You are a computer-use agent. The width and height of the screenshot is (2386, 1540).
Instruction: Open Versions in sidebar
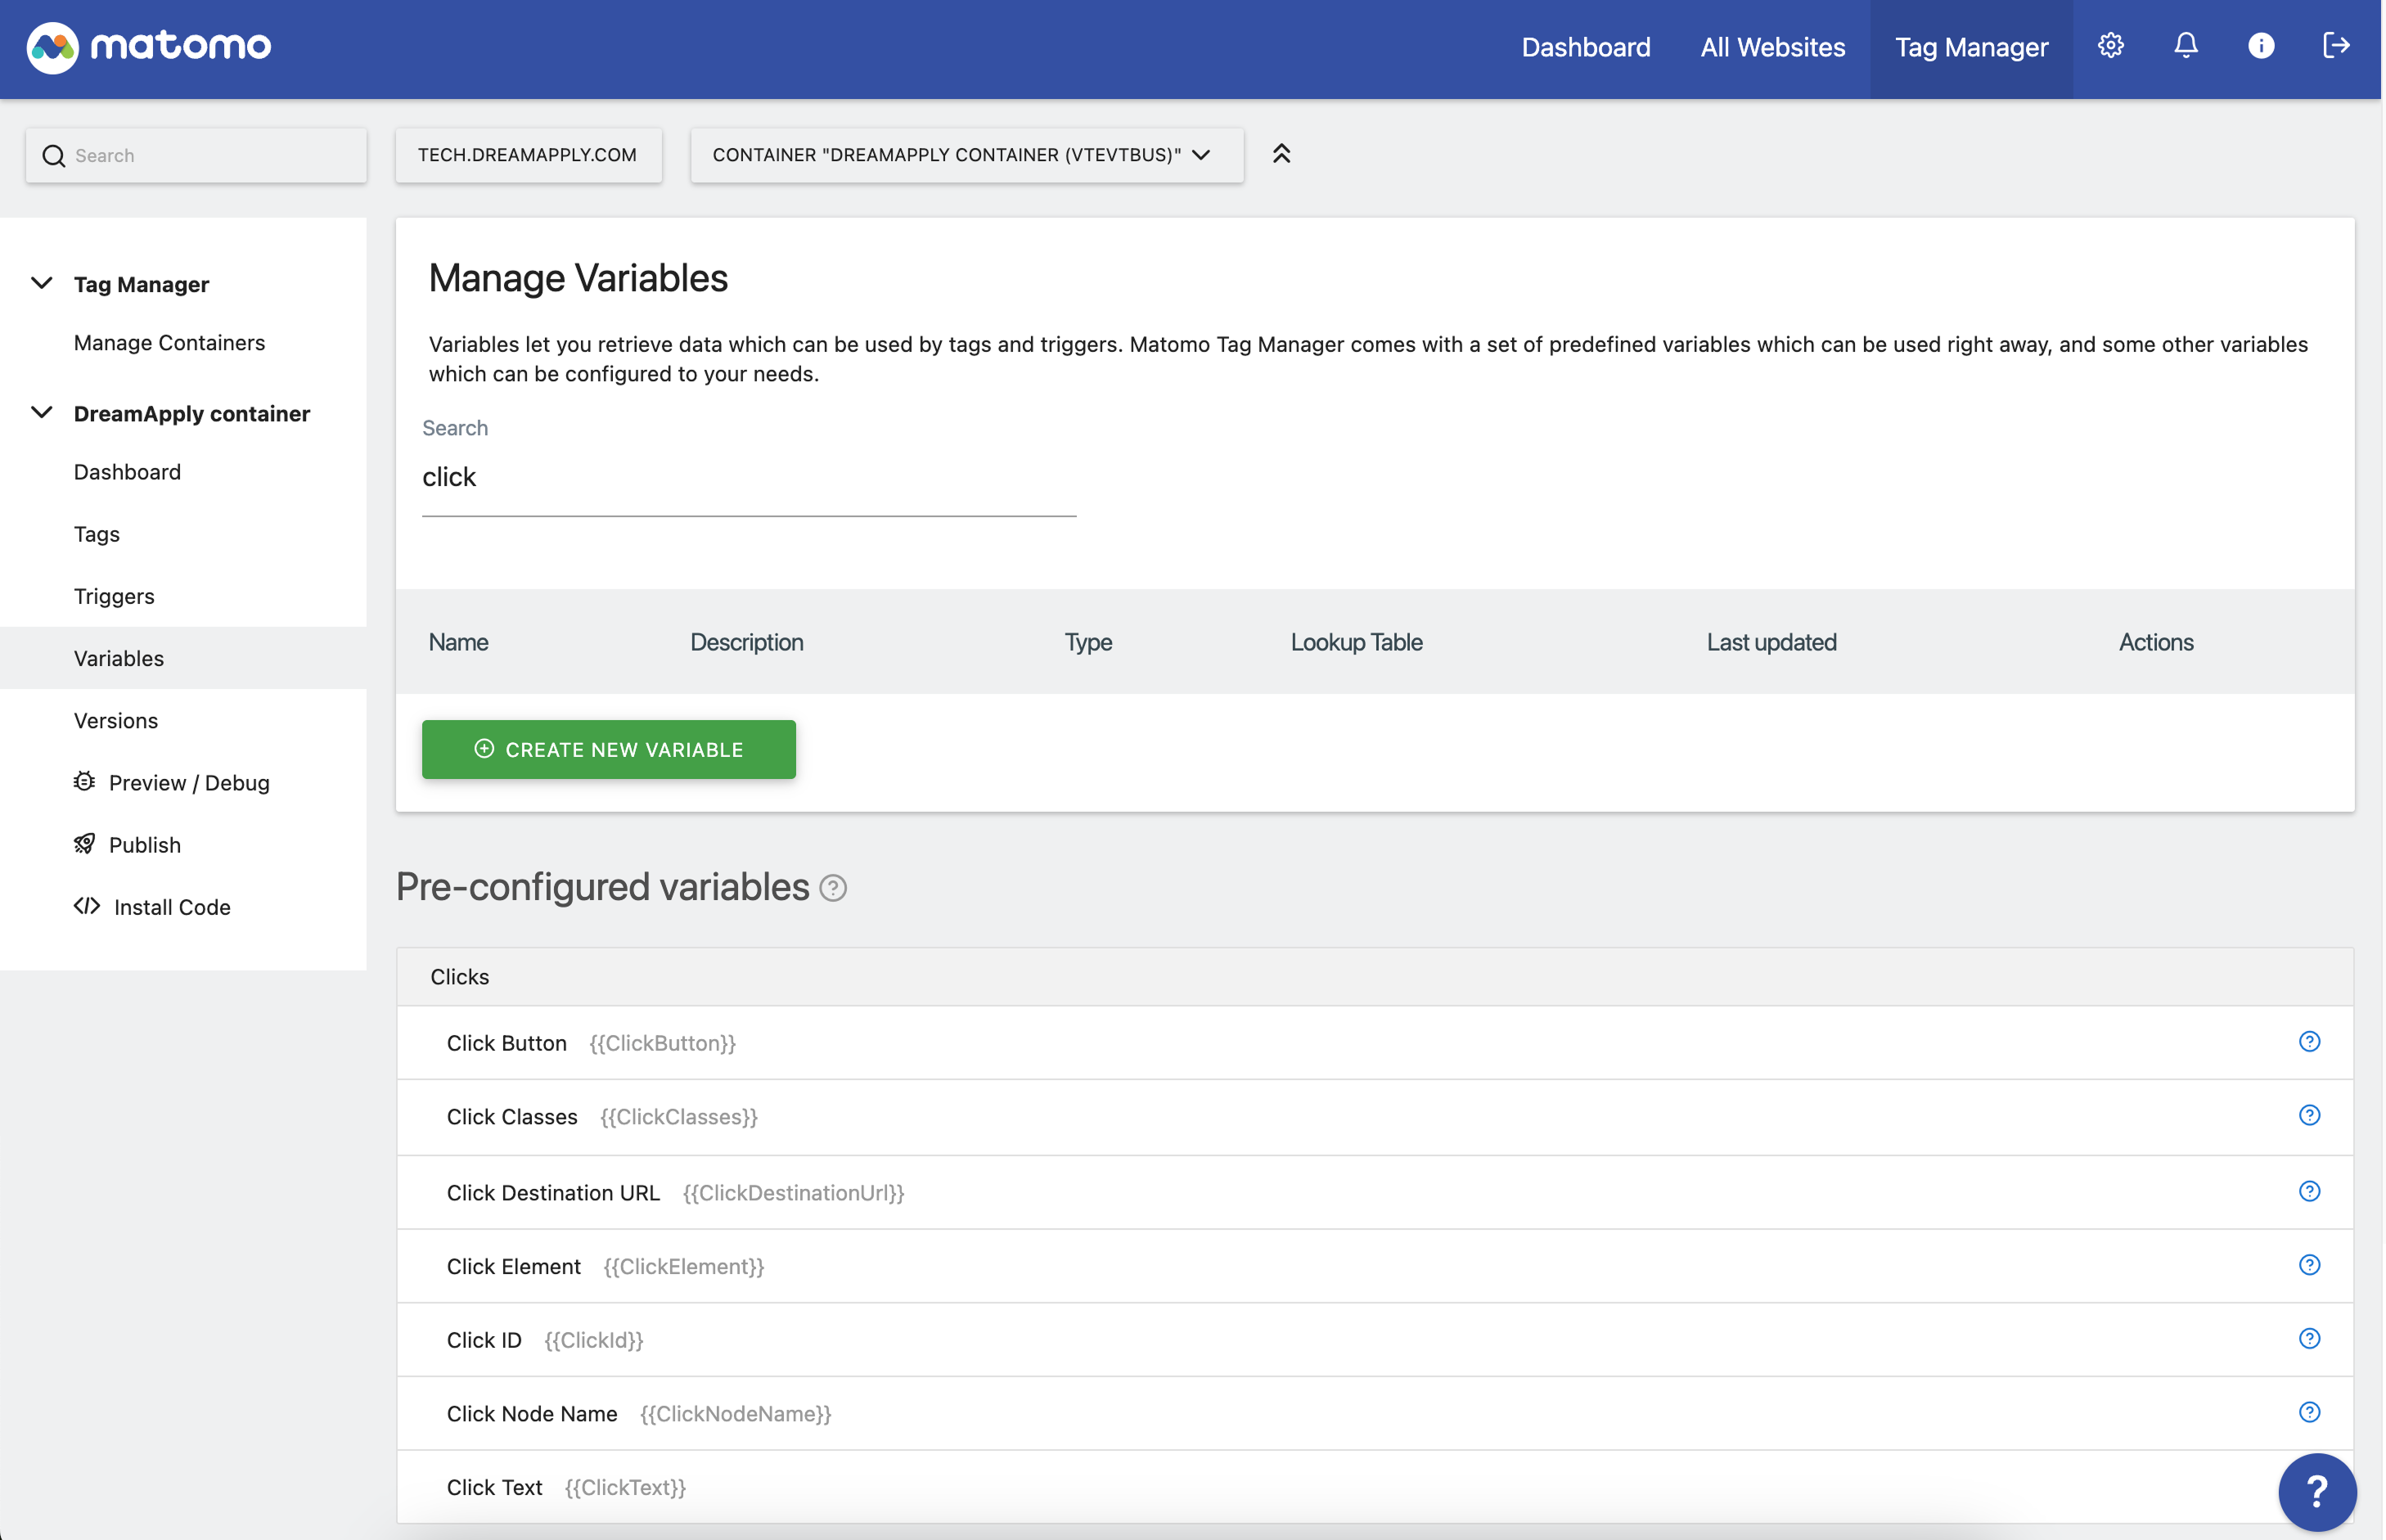(x=116, y=720)
